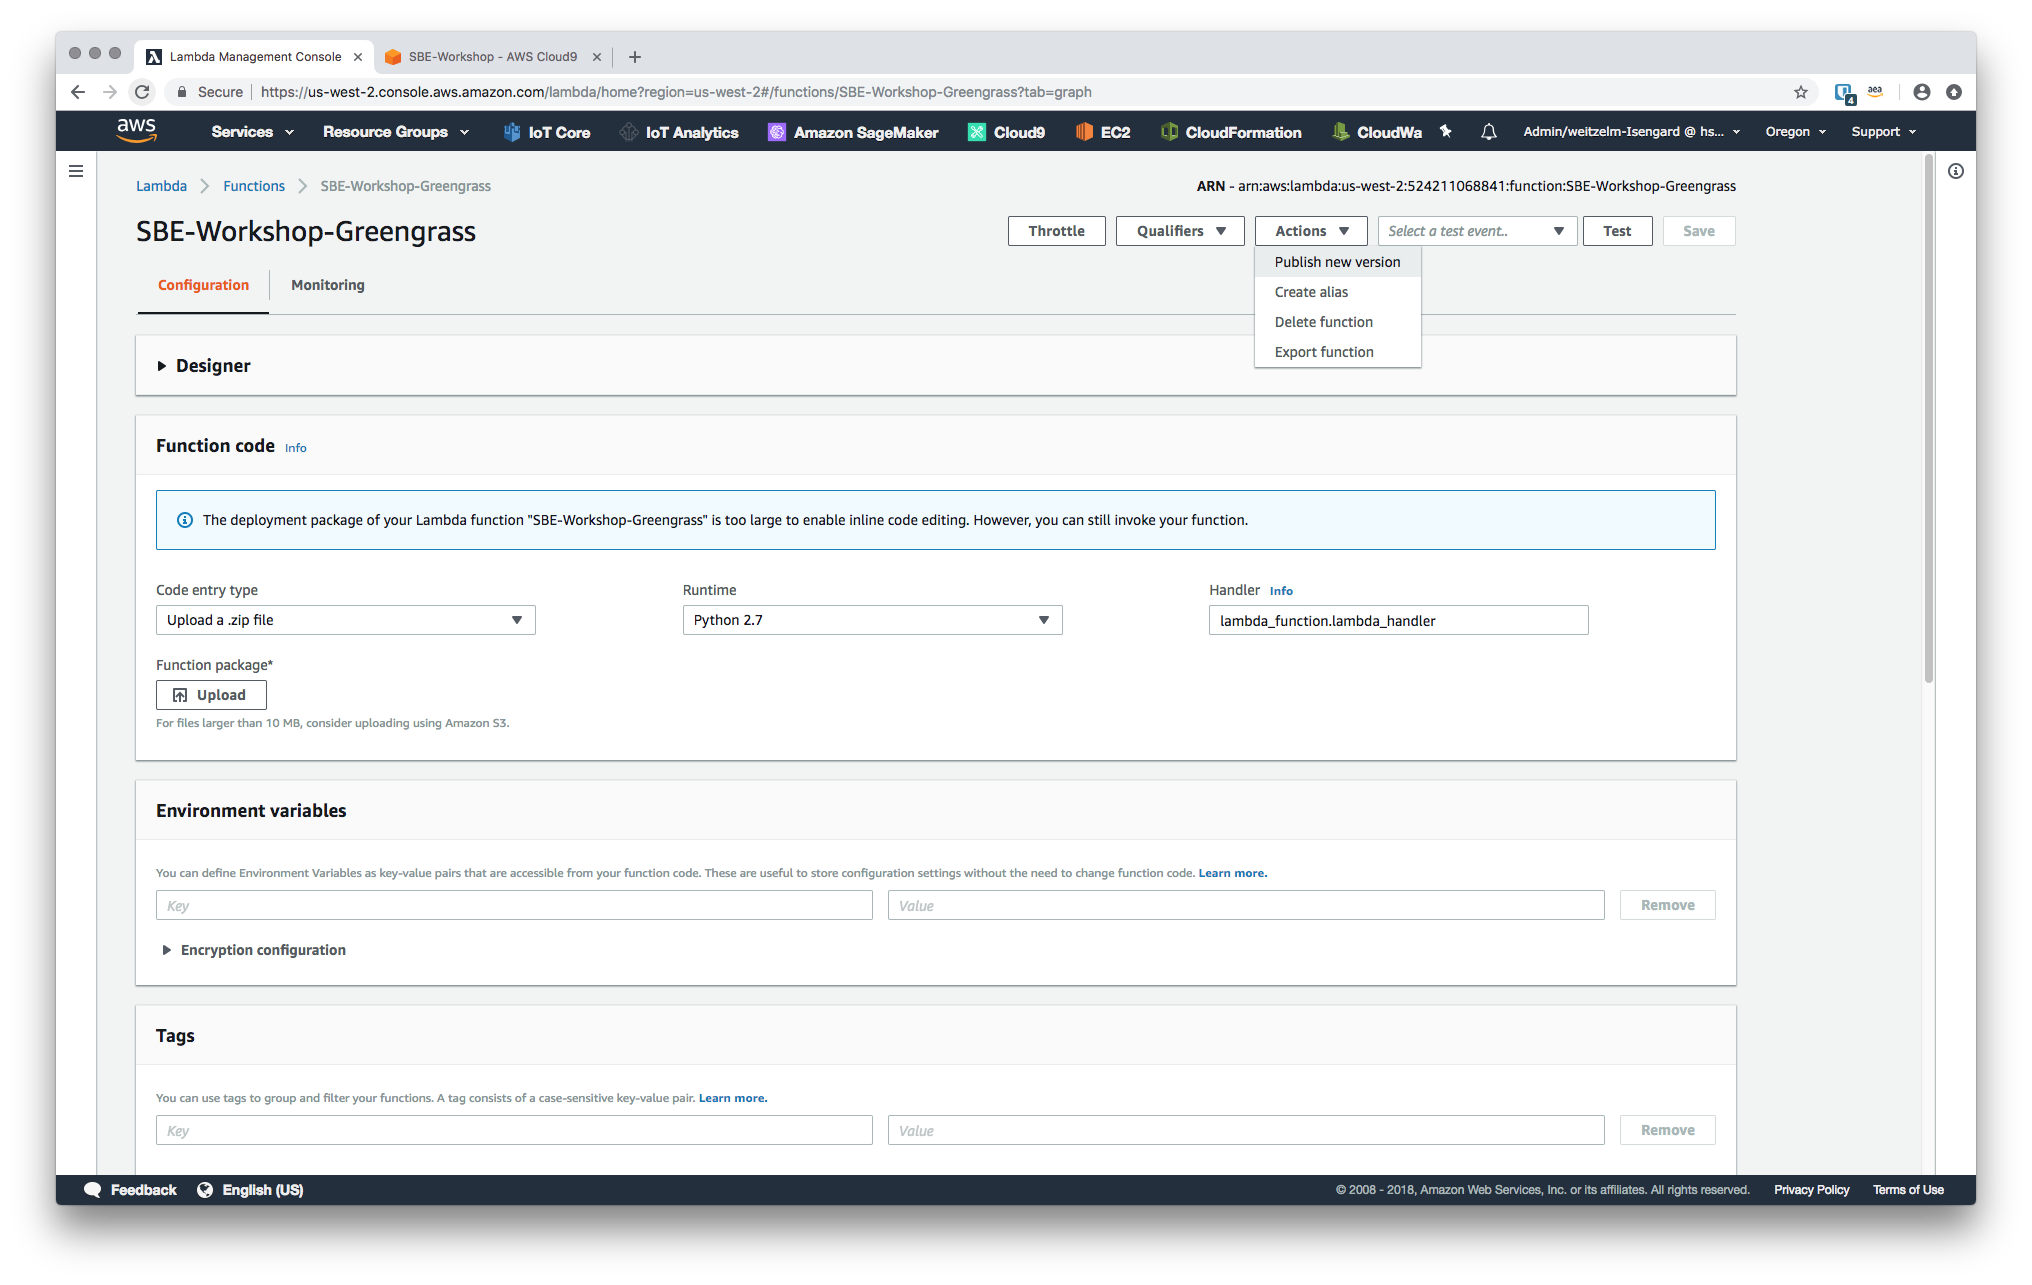Close the SBE-Workshop Cloud9 tab
This screenshot has height=1285, width=2032.
[x=597, y=57]
